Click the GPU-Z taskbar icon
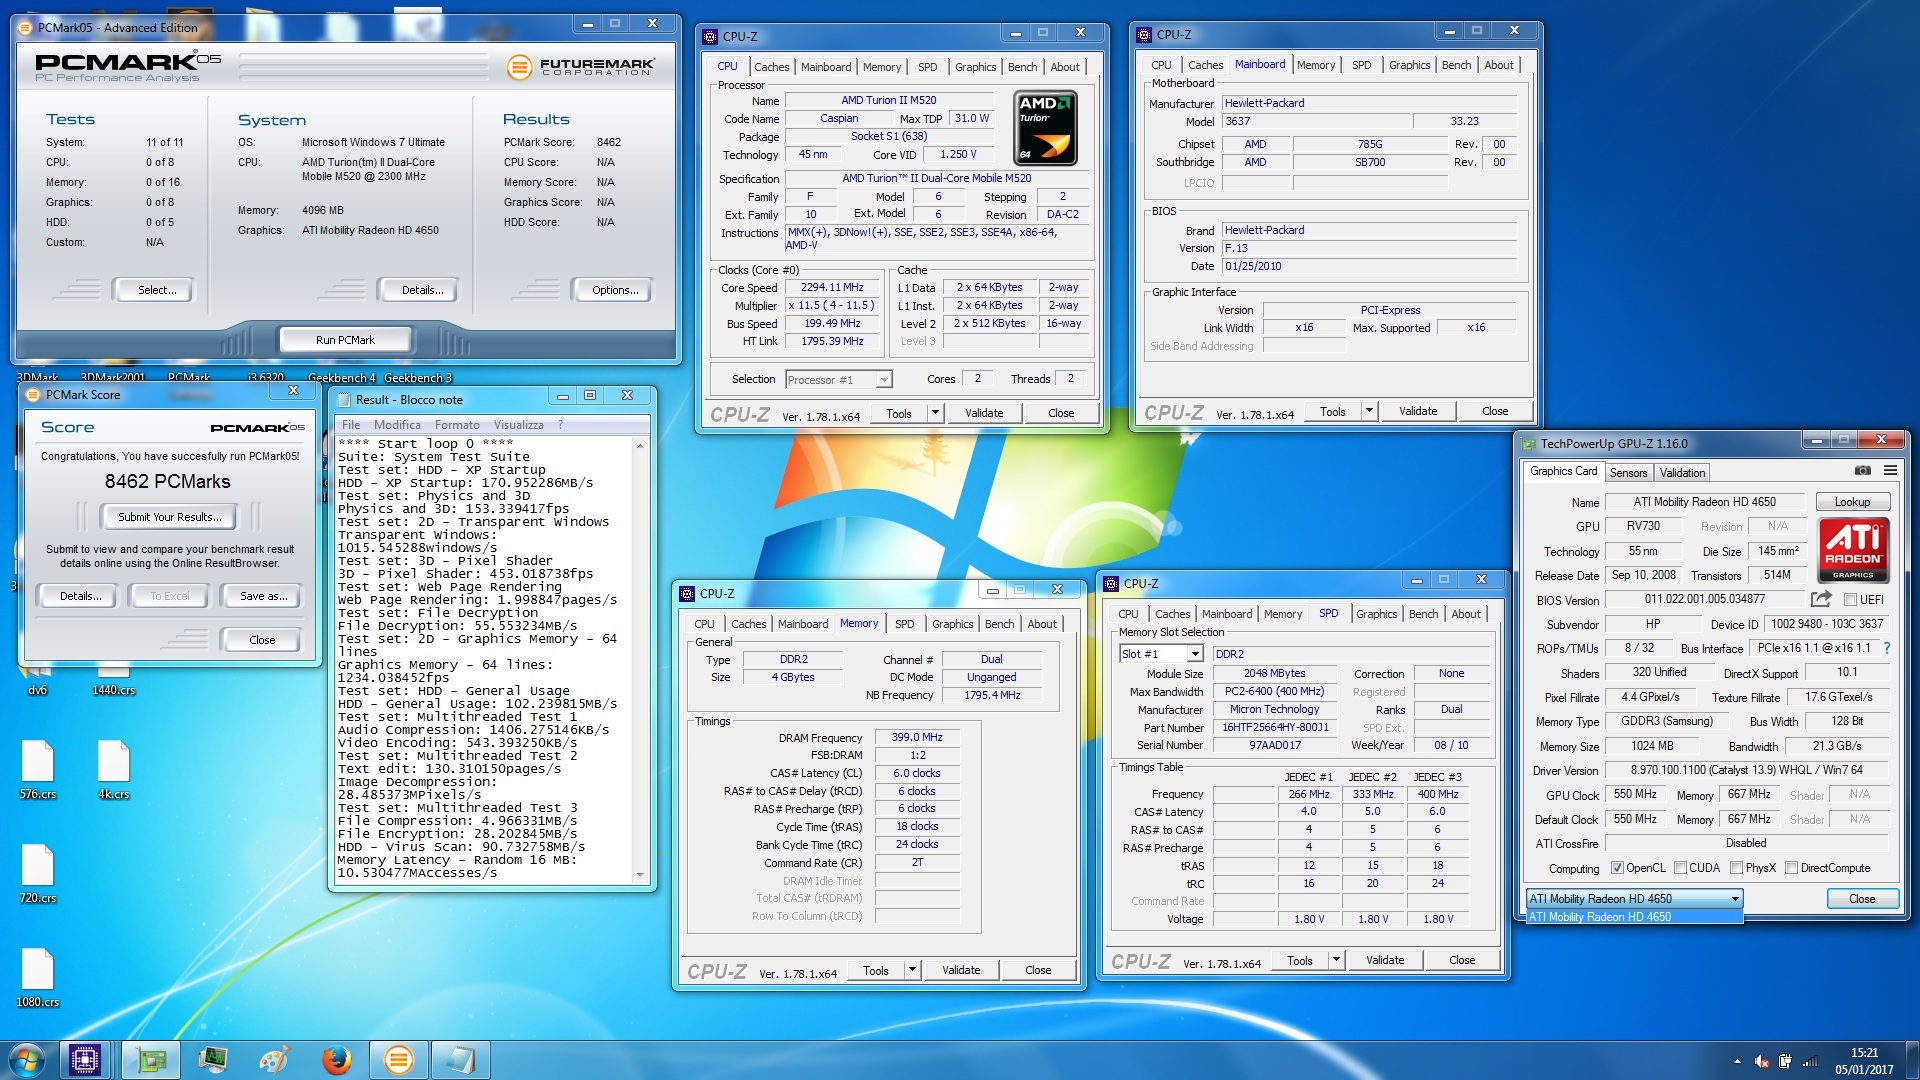 [151, 1060]
